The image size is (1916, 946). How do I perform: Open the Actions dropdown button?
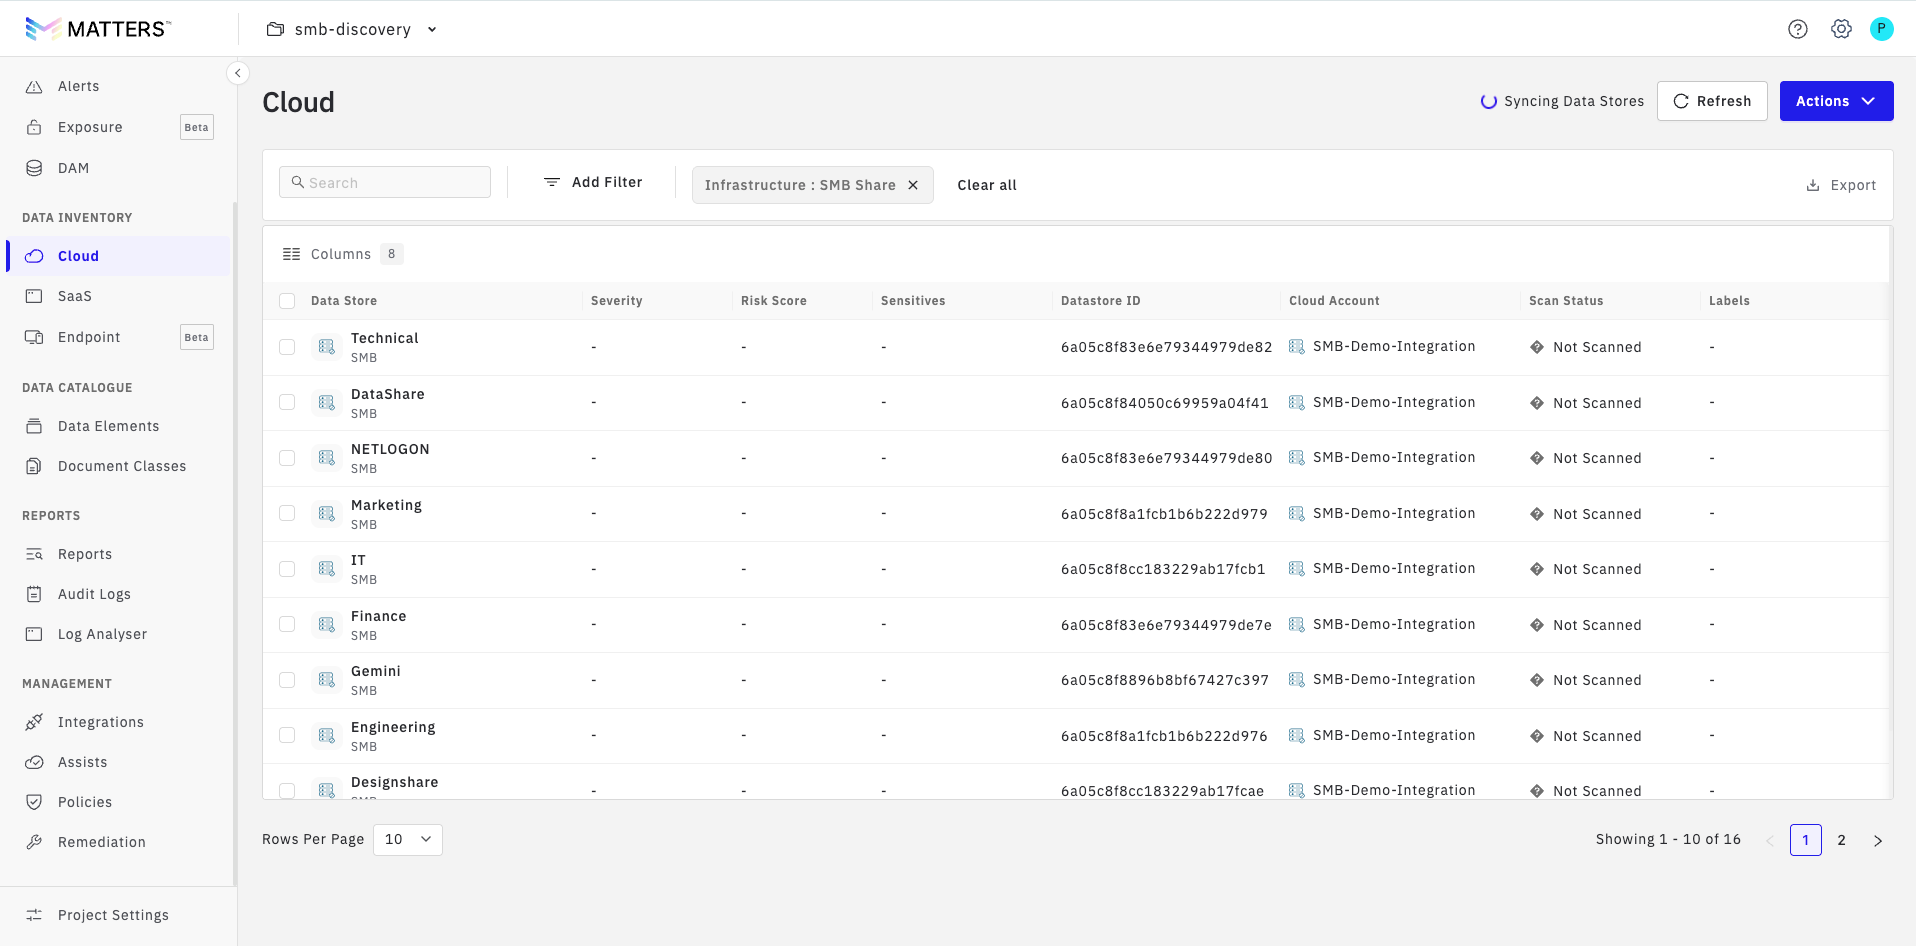point(1836,101)
